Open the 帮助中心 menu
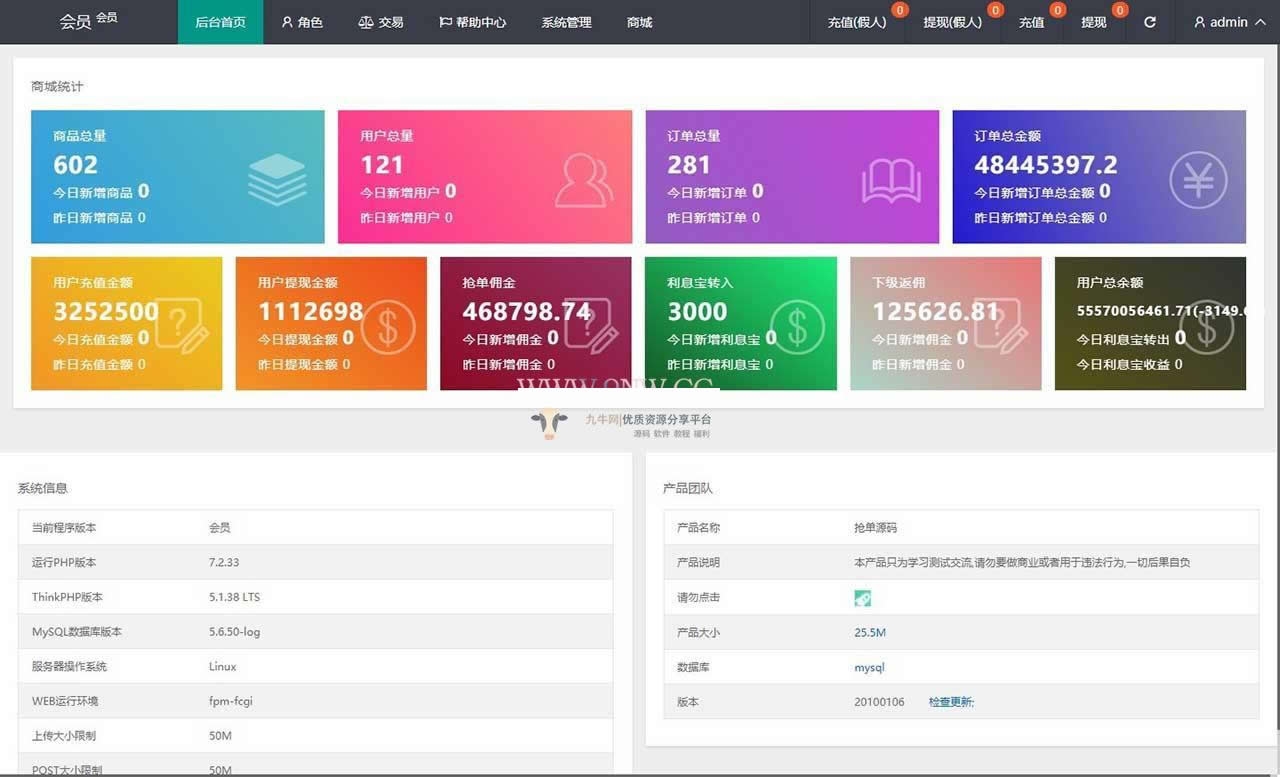Screen dimensions: 1280x777 (x=472, y=22)
